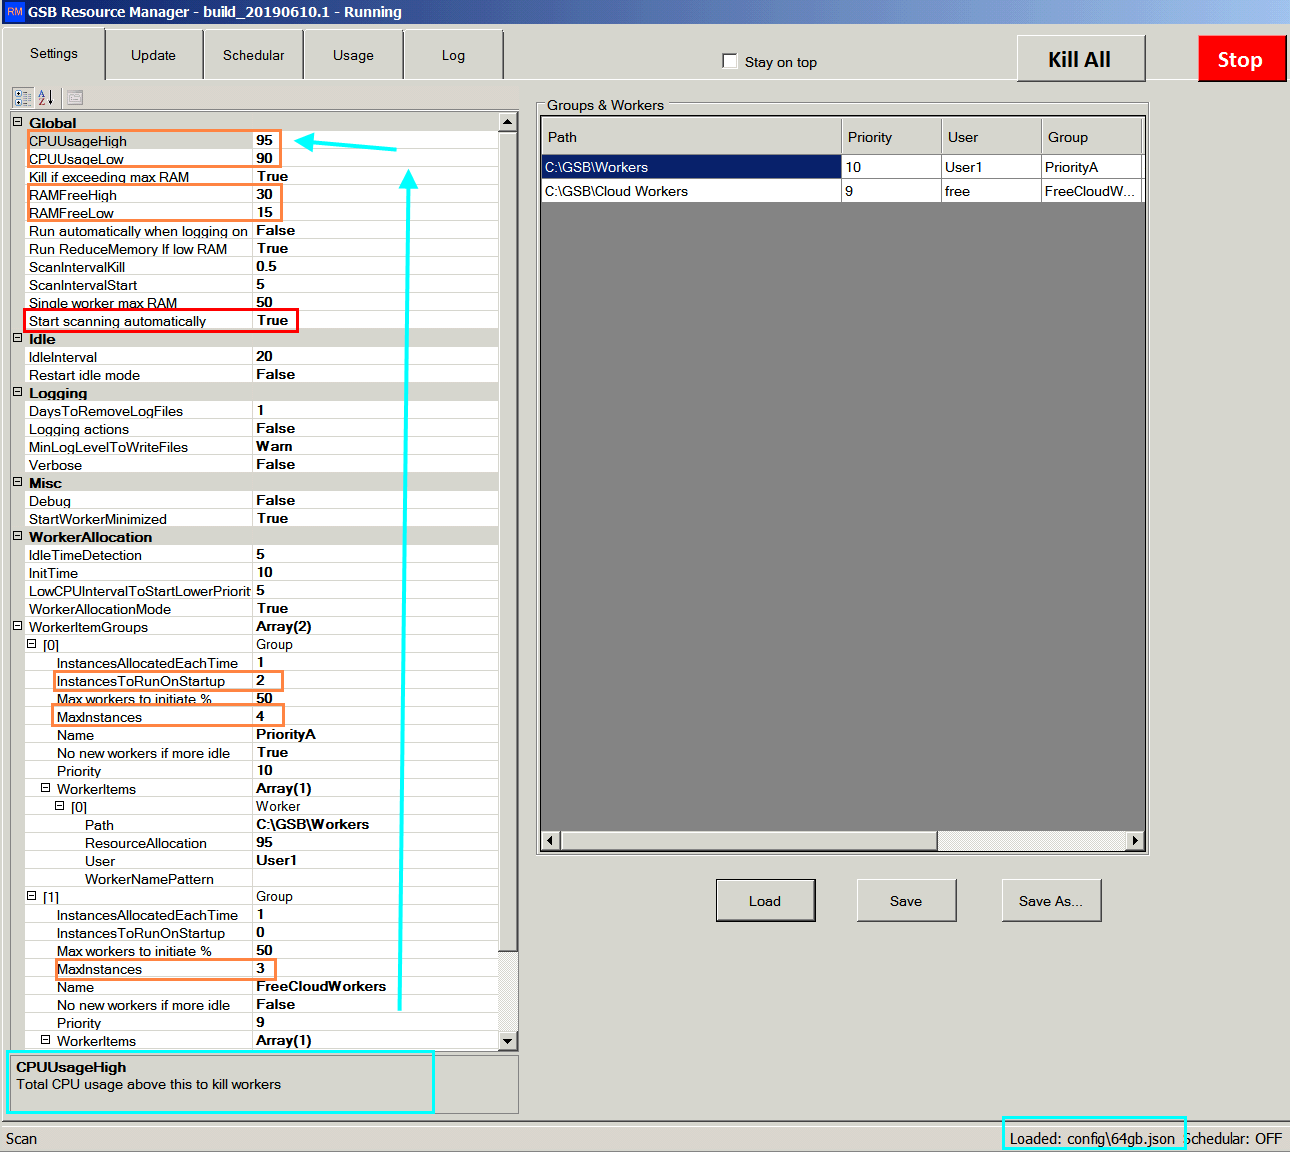1290x1152 pixels.
Task: Collapse the WorkerItemGroups array node
Action: [17, 626]
